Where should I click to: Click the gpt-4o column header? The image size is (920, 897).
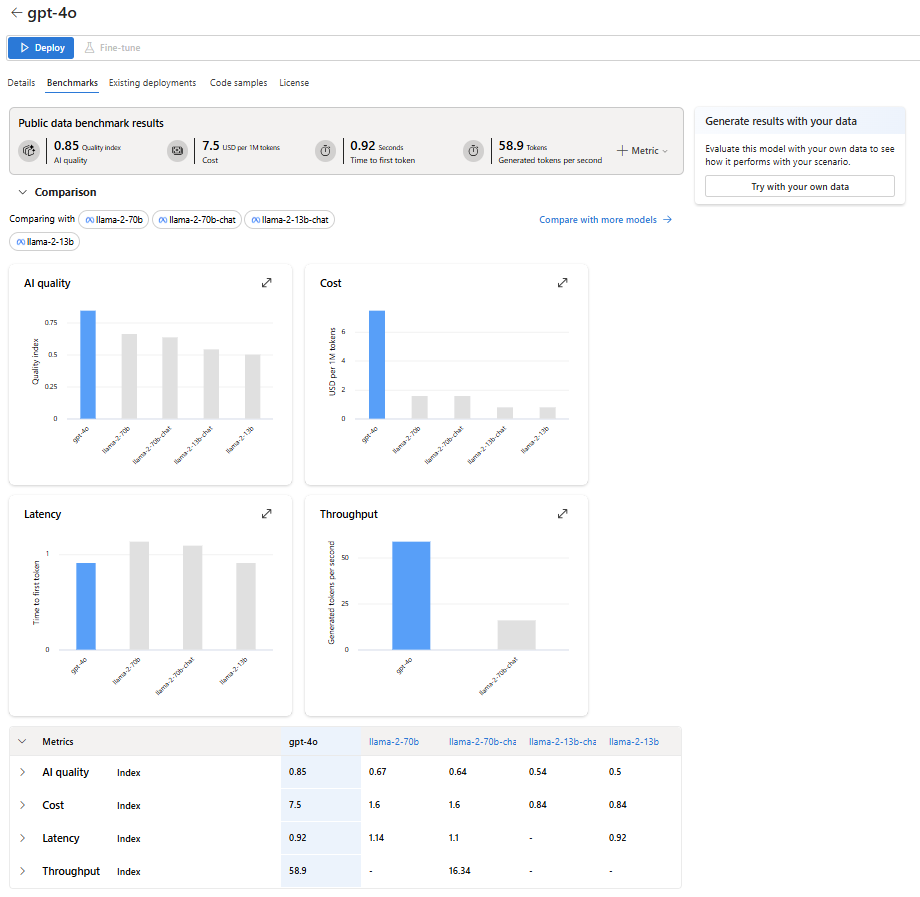pos(303,742)
